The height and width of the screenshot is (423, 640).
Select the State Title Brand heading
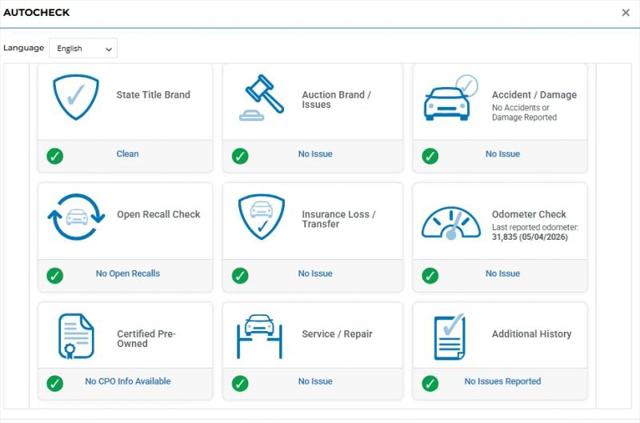[153, 95]
